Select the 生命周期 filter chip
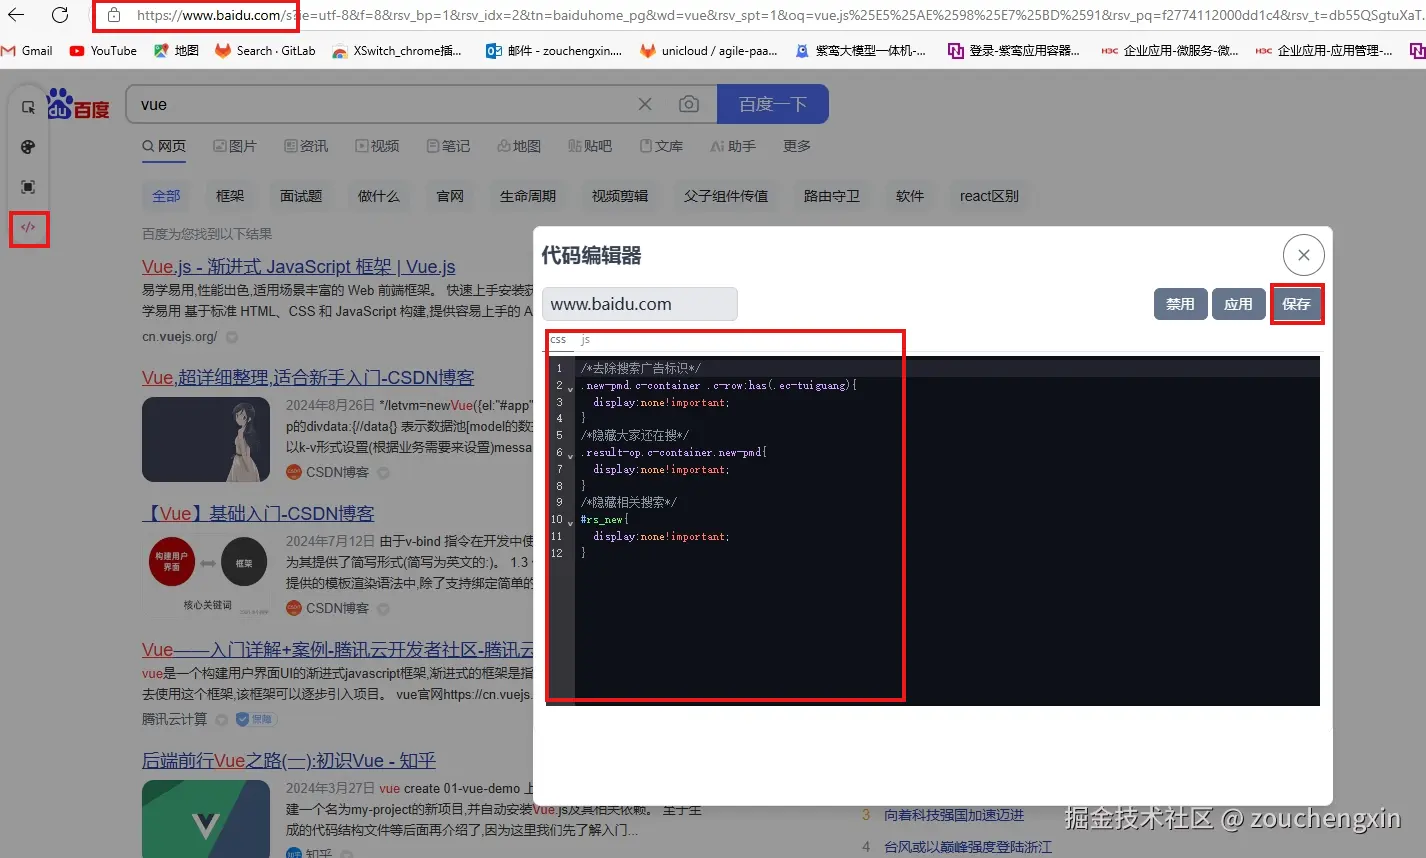 tap(528, 196)
